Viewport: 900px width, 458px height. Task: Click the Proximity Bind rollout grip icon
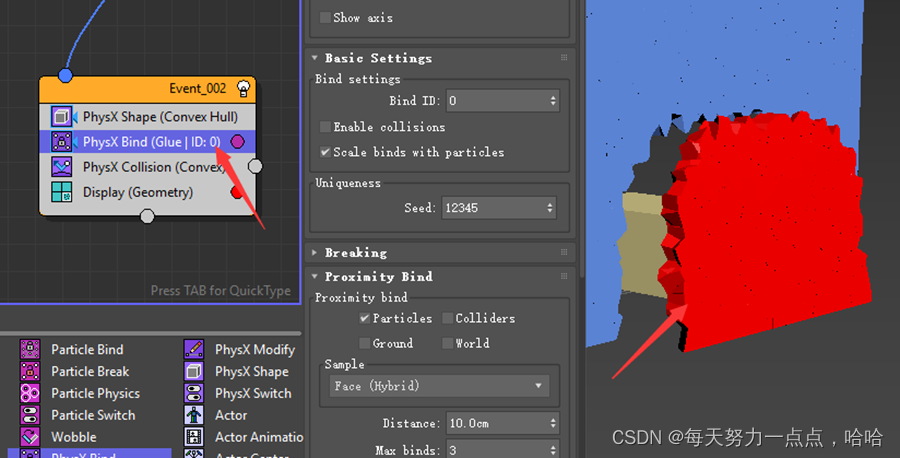(564, 276)
